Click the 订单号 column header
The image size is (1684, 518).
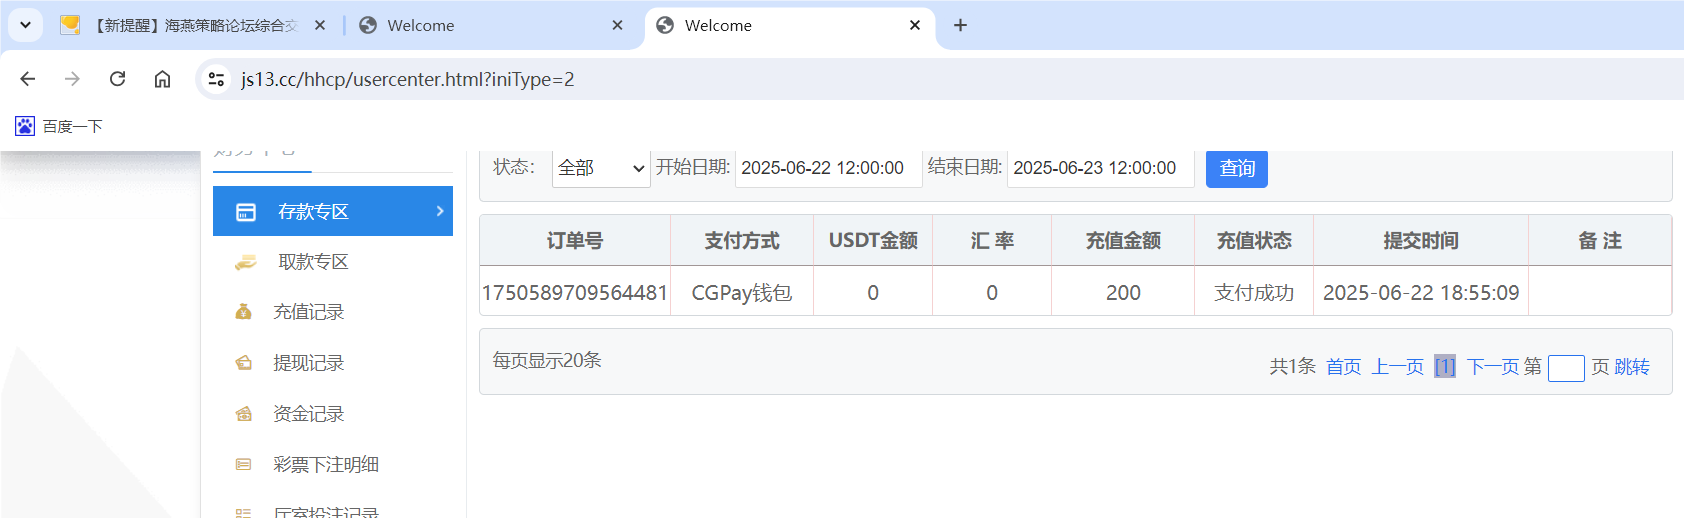[x=575, y=241]
